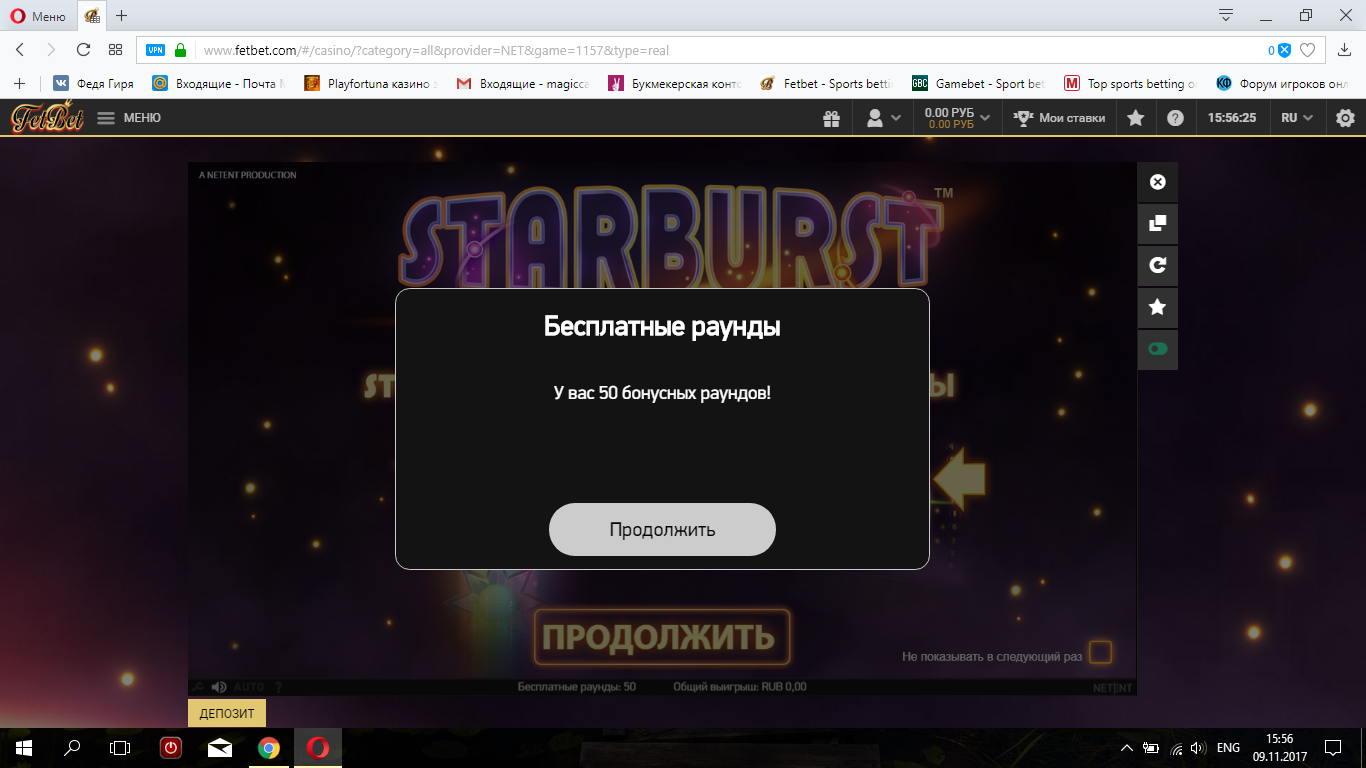The width and height of the screenshot is (1366, 768).
Task: Click the green padlock security icon
Action: [181, 50]
